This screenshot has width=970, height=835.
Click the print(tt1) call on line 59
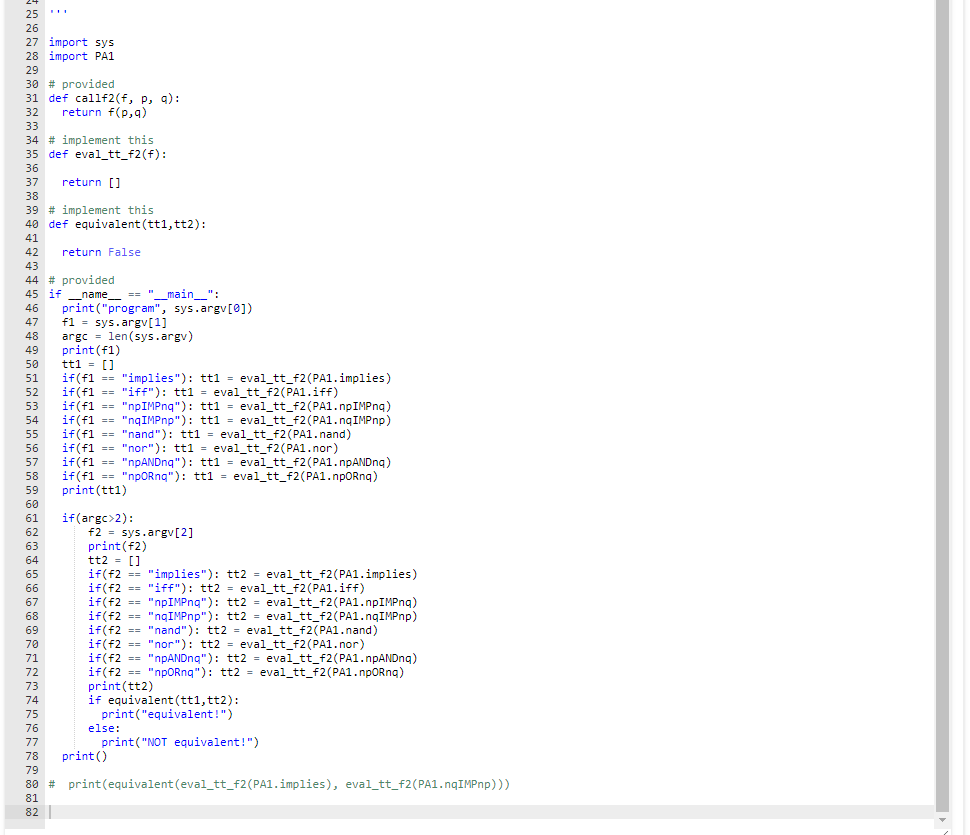pos(95,490)
